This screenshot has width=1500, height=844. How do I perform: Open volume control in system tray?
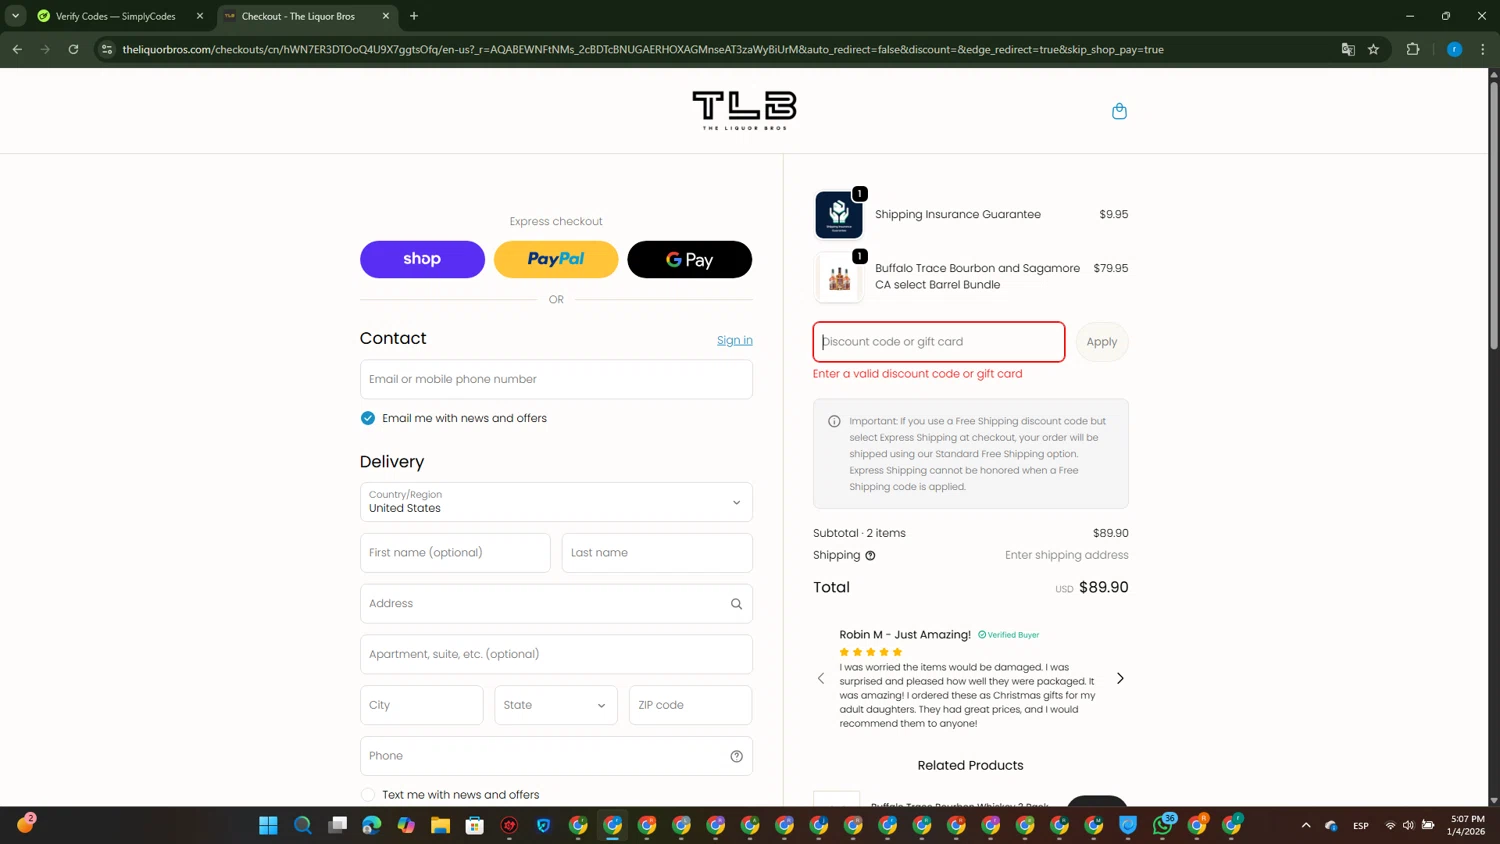pyautogui.click(x=1408, y=825)
